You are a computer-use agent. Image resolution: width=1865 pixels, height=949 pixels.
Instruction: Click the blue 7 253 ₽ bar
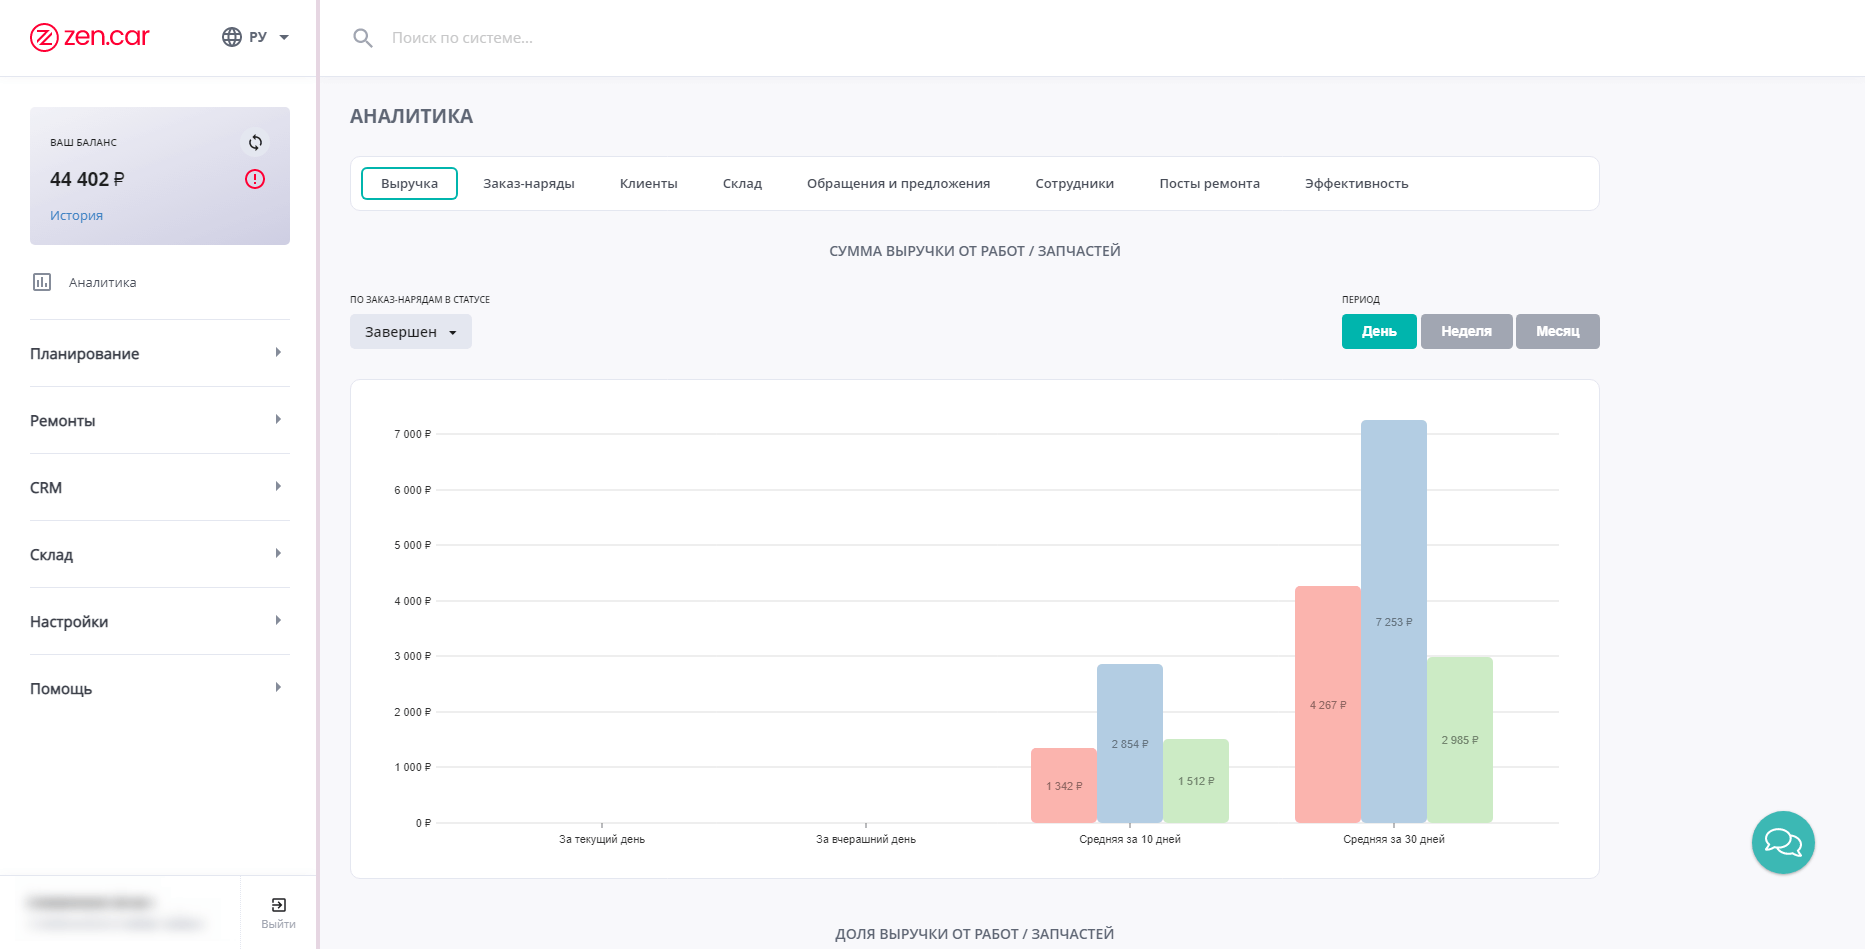pos(1394,621)
